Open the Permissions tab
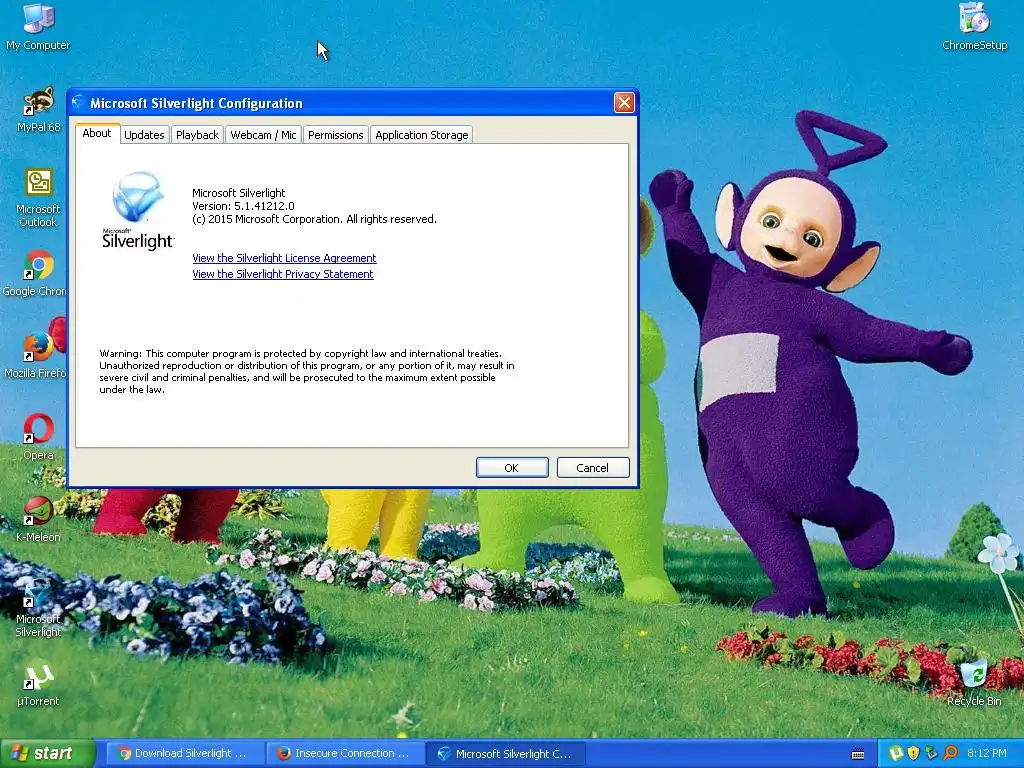The height and width of the screenshot is (768, 1024). 336,135
